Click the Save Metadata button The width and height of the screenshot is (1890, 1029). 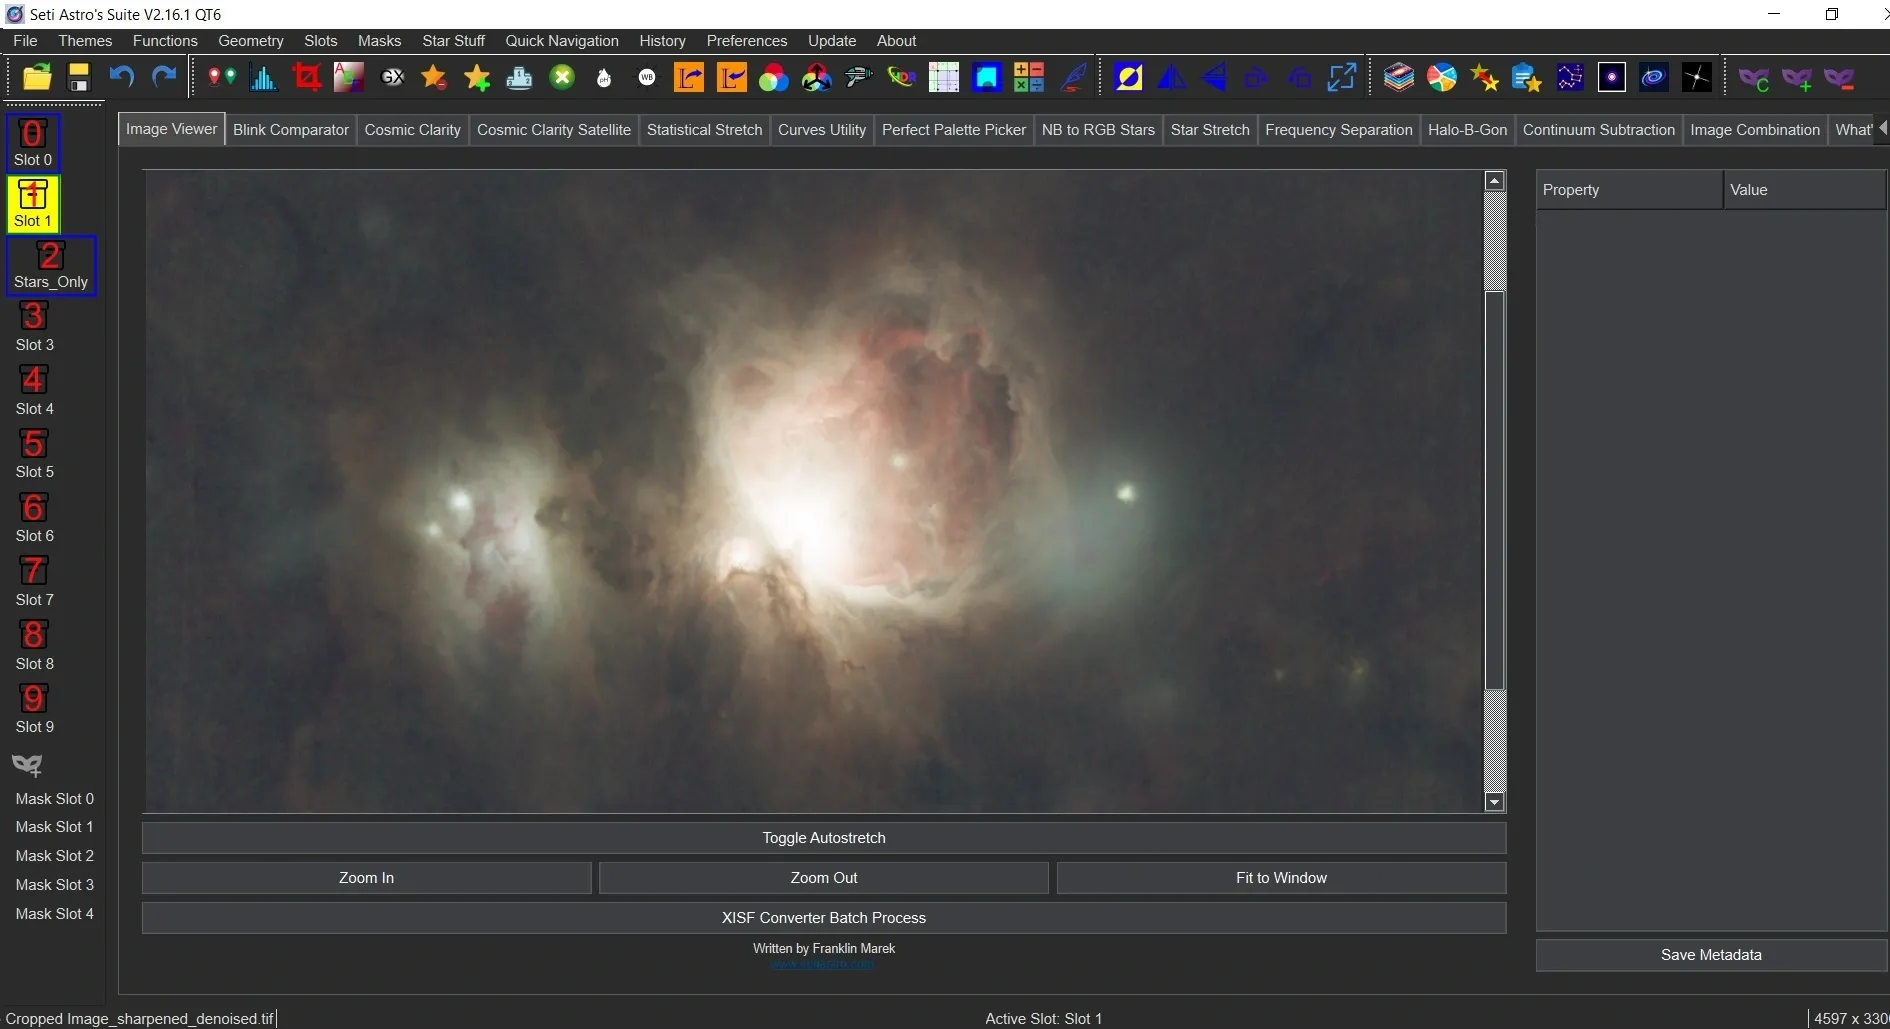[1711, 955]
